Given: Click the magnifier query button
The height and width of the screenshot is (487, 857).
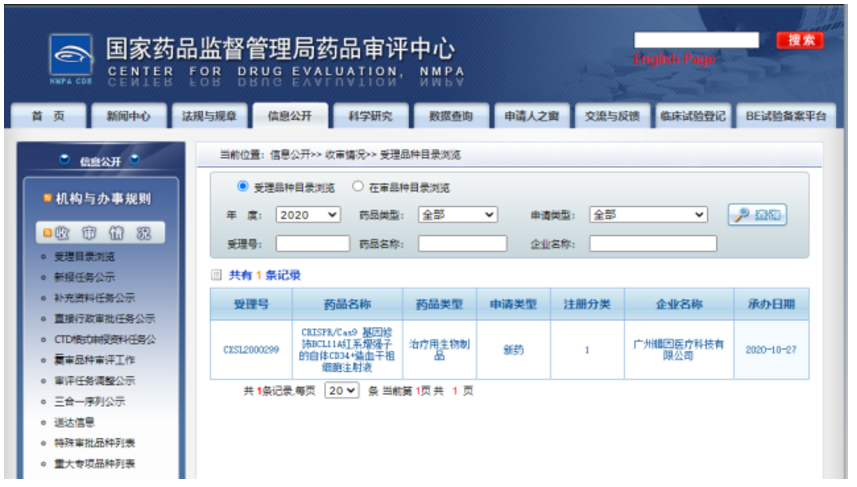Looking at the screenshot, I should click(756, 215).
